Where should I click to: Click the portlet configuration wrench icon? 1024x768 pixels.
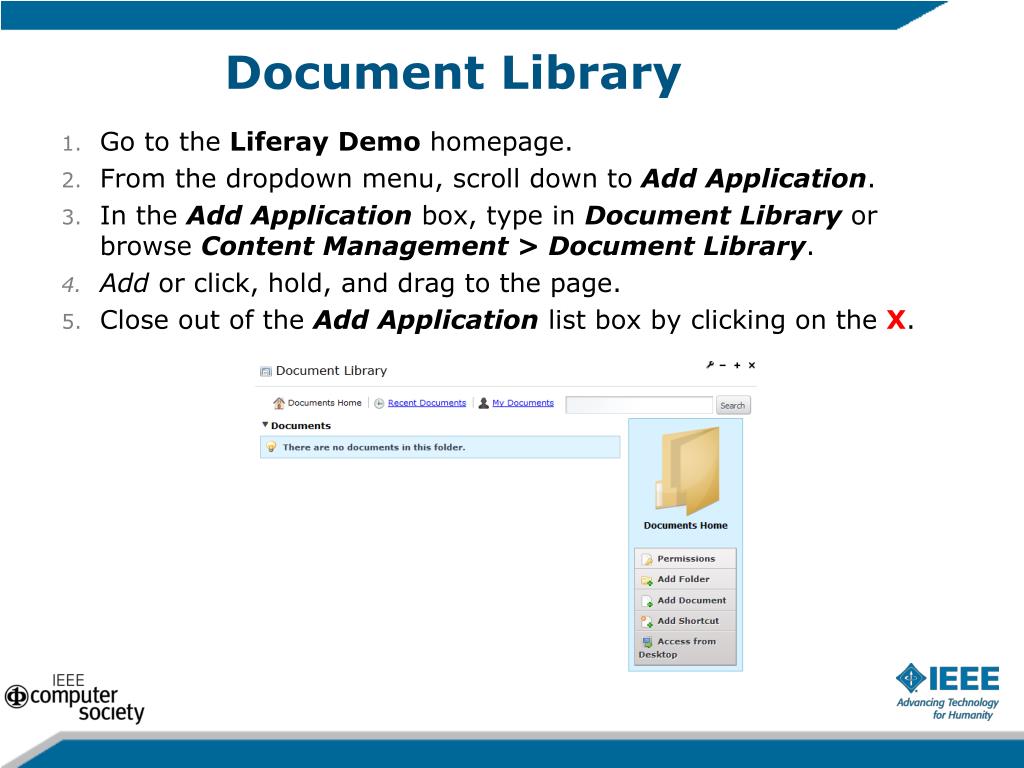pos(710,364)
